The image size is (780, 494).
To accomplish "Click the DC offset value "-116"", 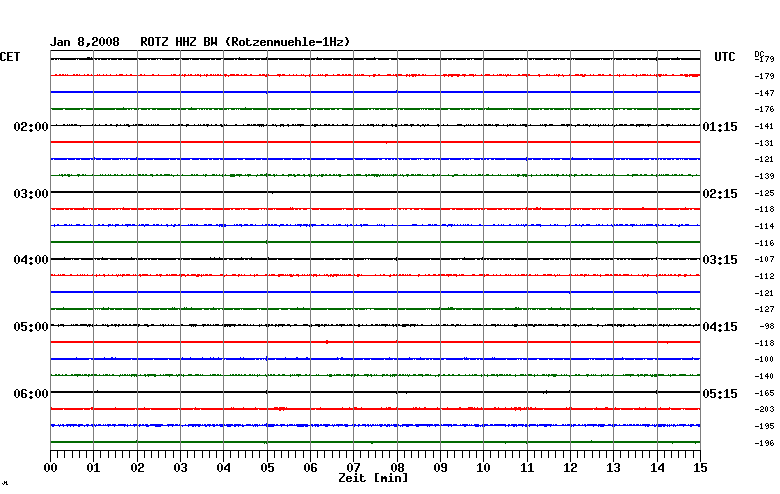I will [765, 243].
